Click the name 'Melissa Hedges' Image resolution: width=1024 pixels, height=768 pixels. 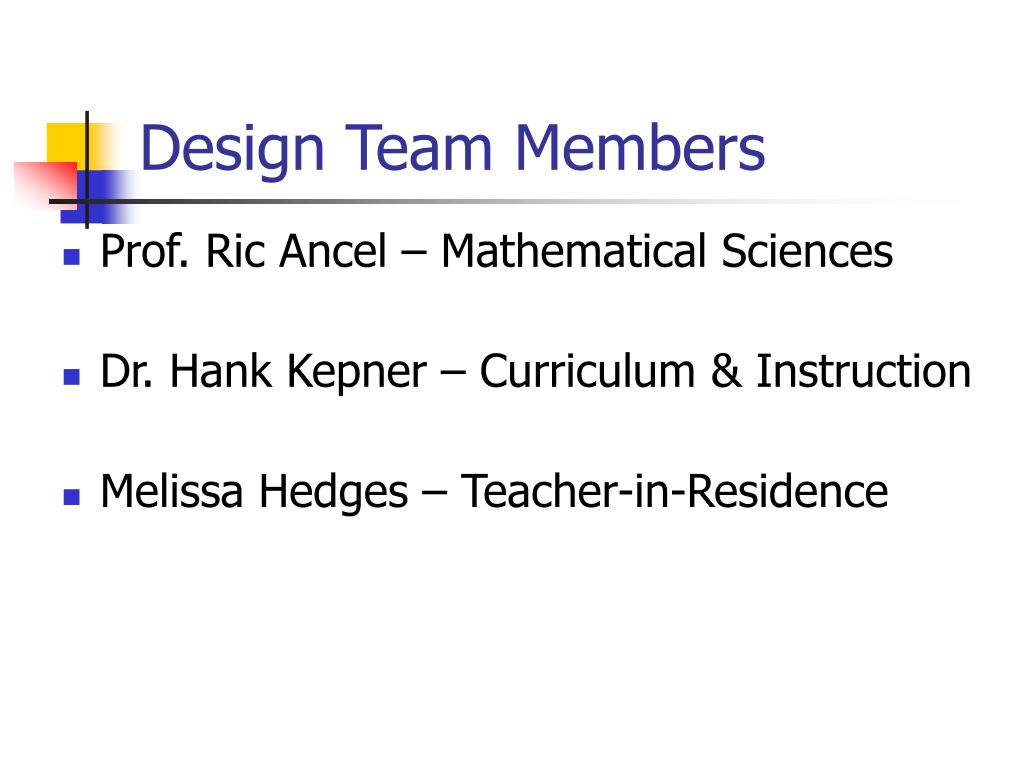(254, 492)
